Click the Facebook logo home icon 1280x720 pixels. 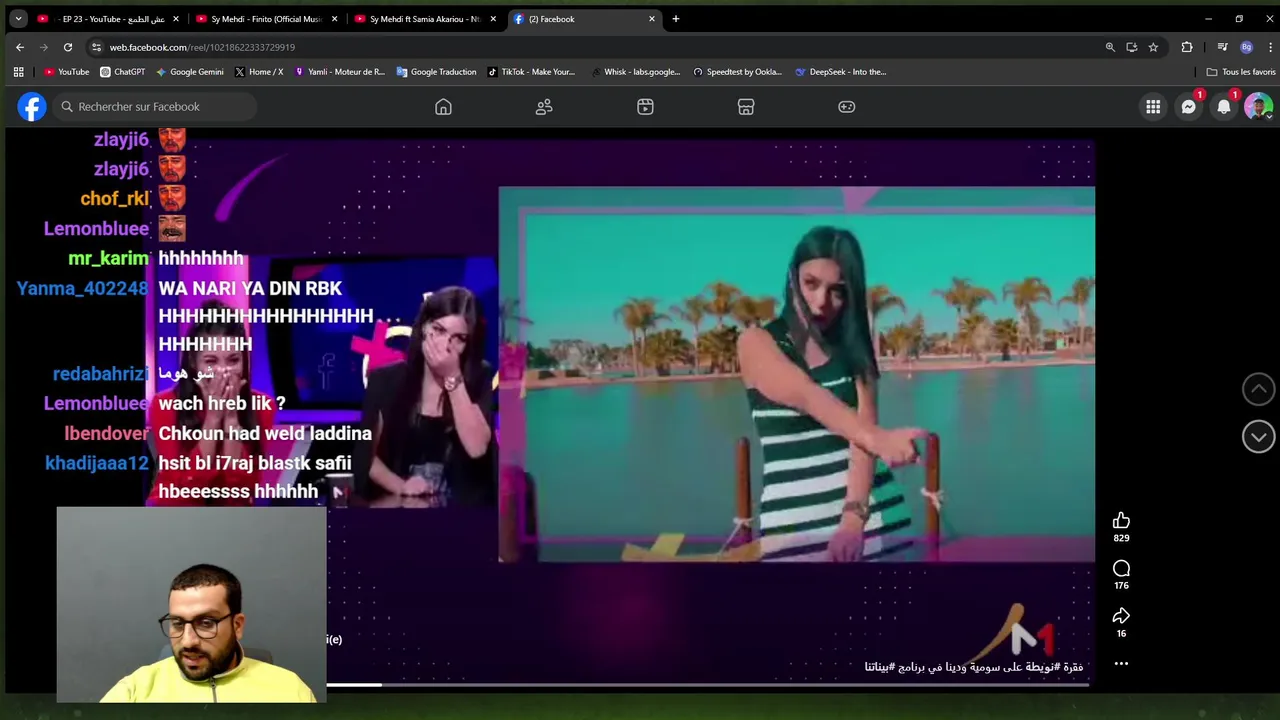32,107
